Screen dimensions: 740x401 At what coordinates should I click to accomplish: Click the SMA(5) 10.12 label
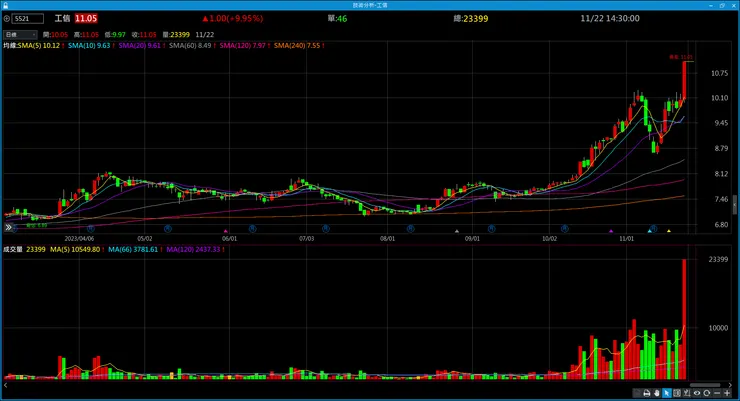click(39, 46)
